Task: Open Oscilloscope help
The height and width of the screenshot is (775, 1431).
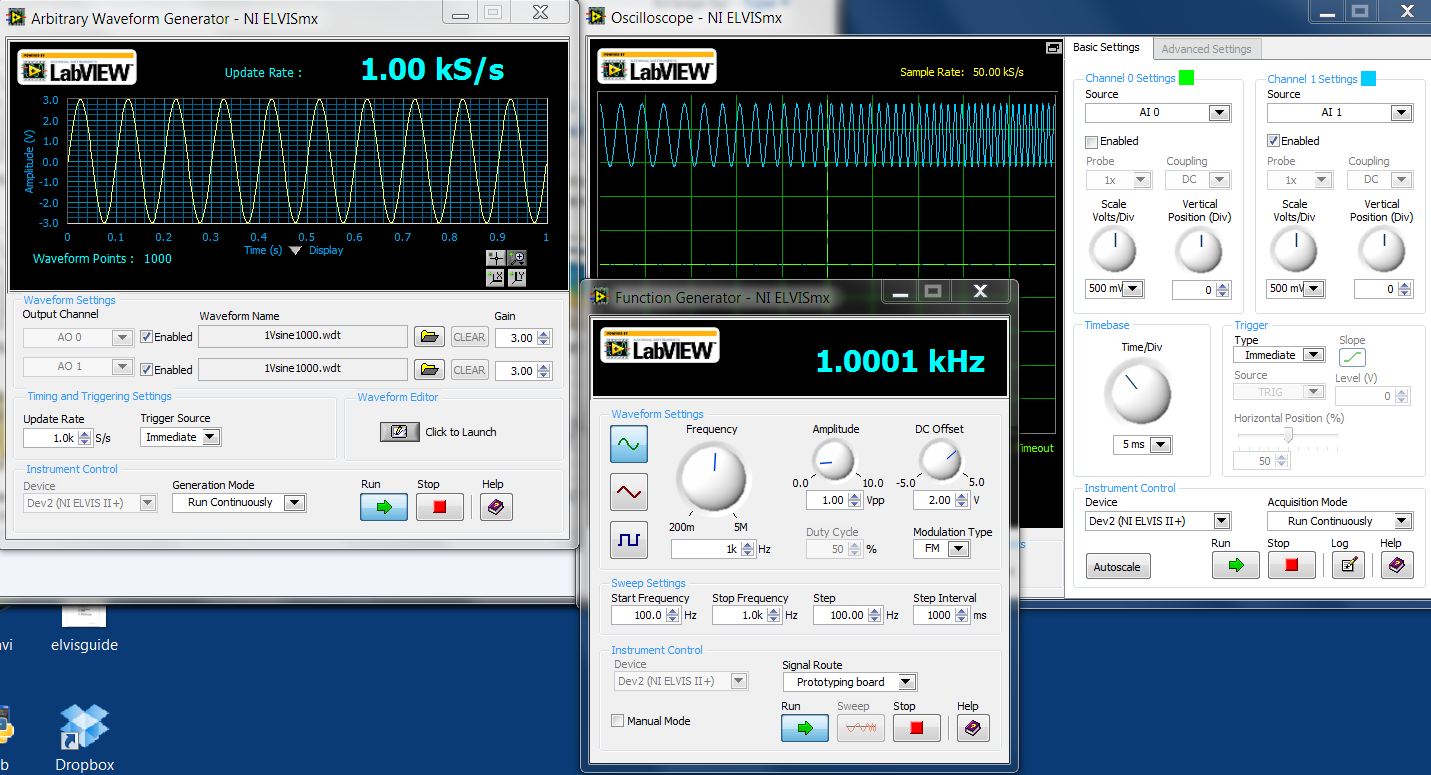Action: point(1397,565)
